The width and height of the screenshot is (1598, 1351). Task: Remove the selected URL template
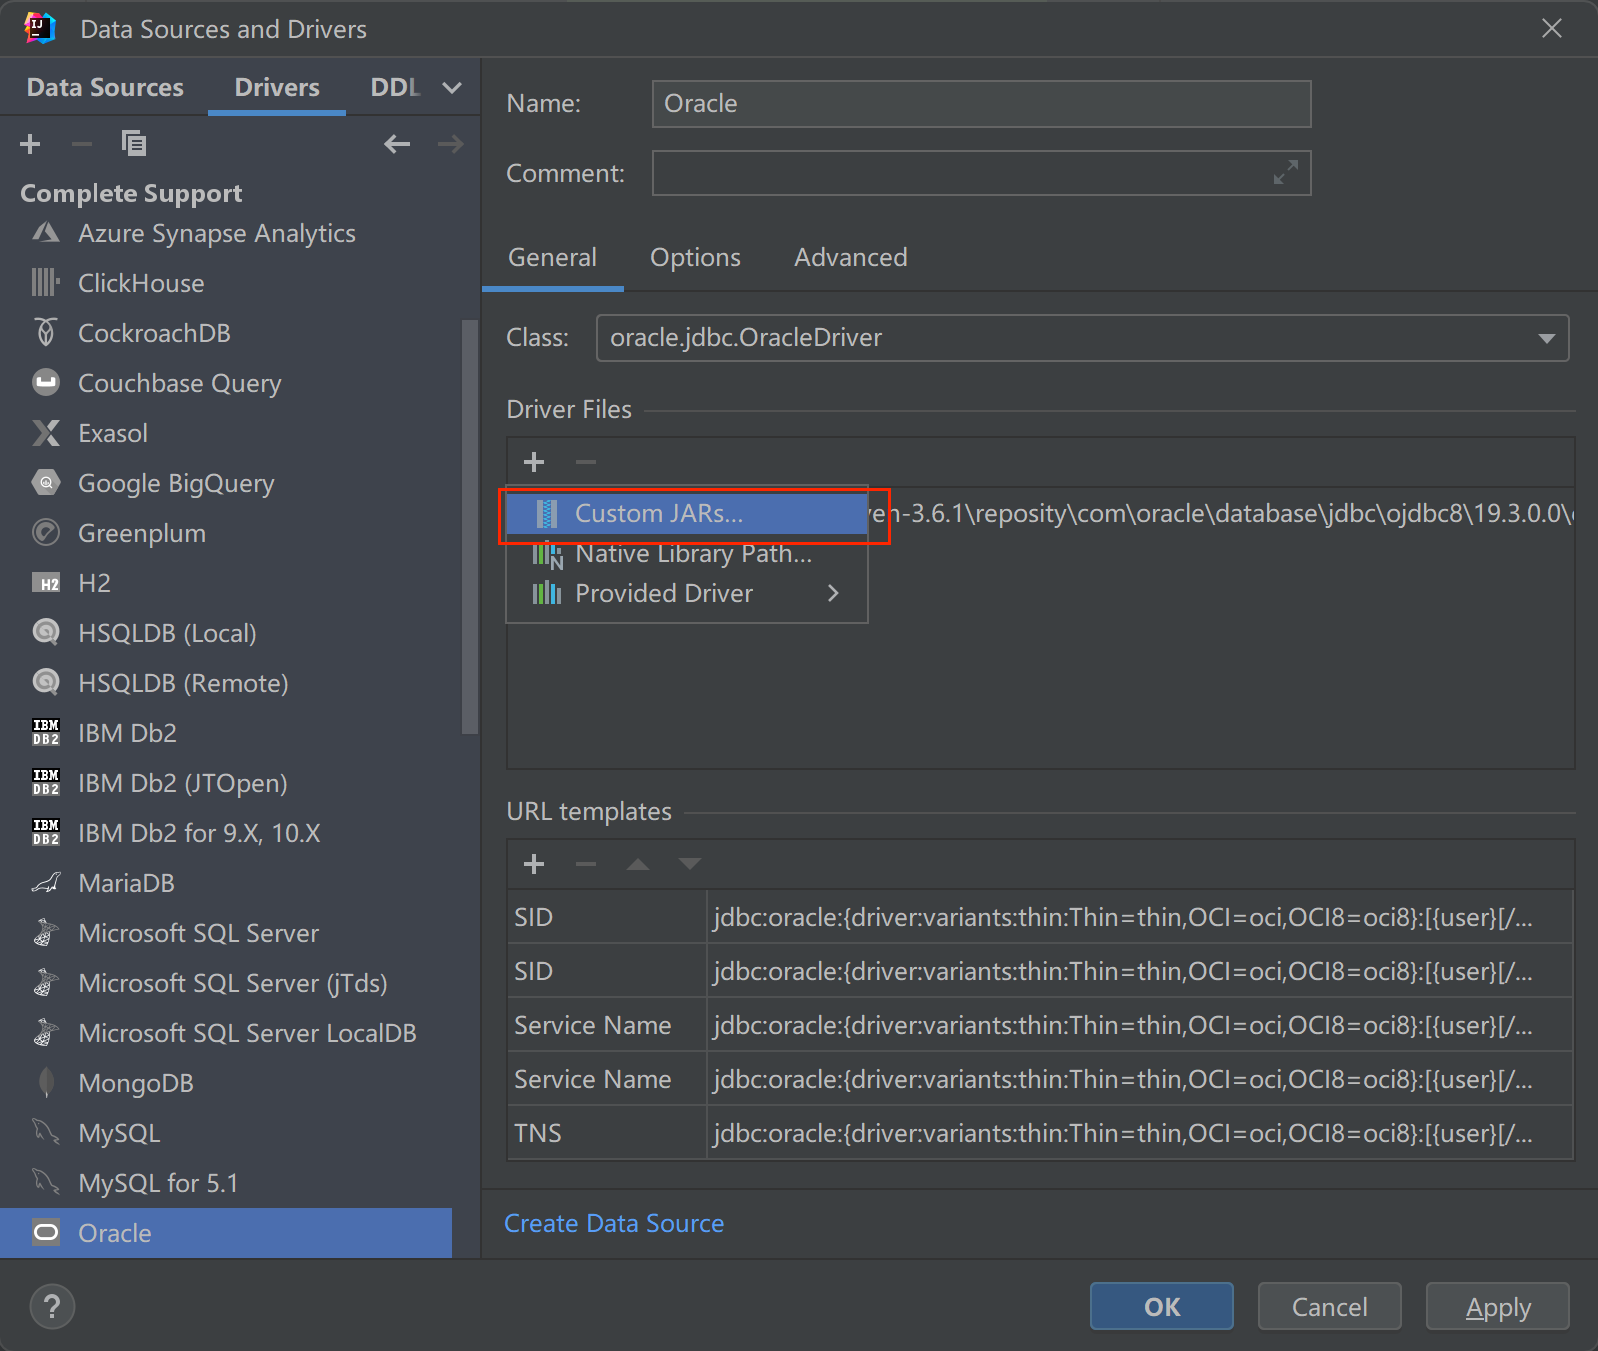coord(586,864)
